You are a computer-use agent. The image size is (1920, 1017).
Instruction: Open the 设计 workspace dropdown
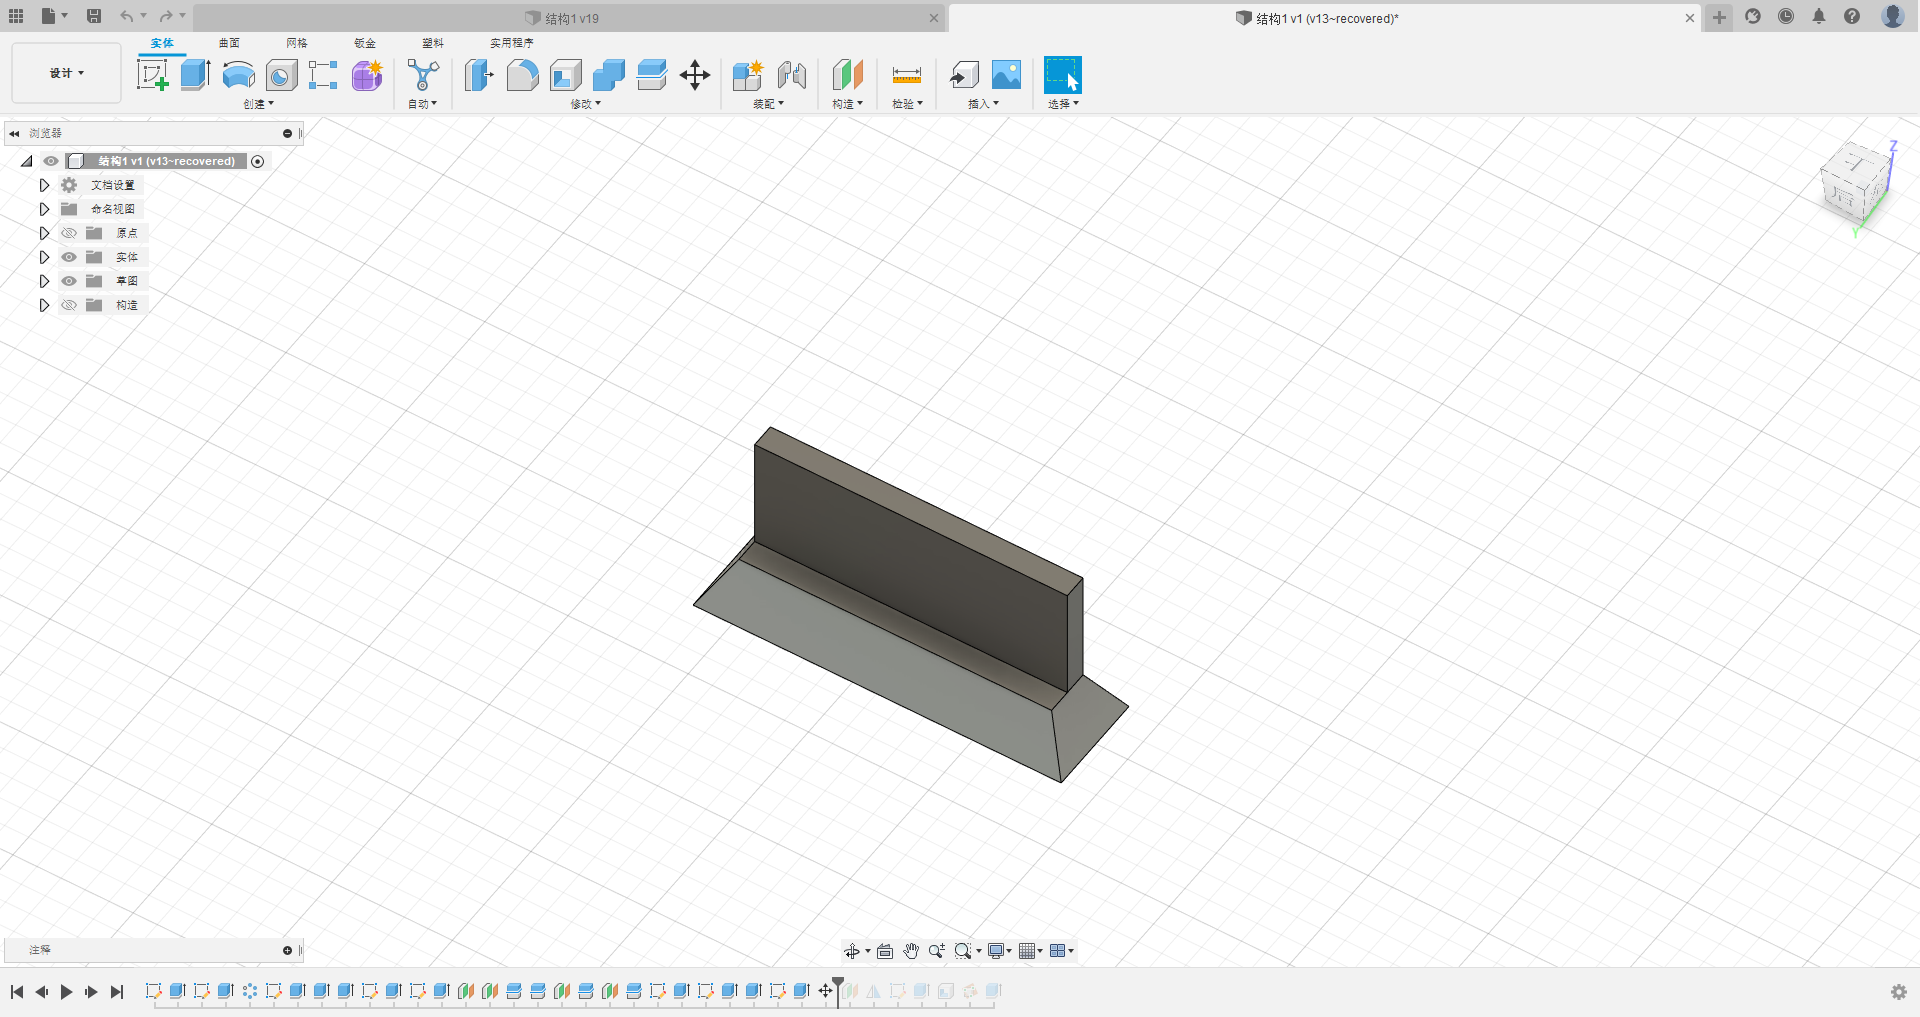tap(67, 73)
